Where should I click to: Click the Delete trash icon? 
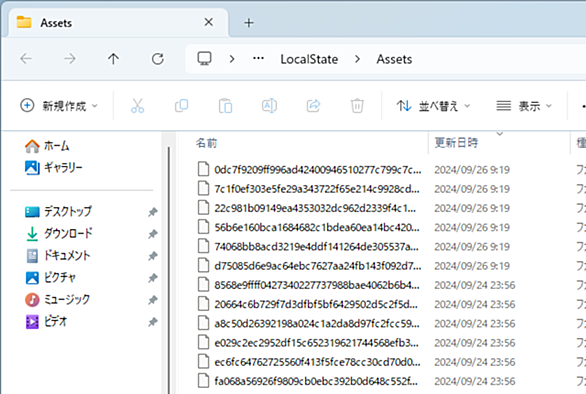point(357,106)
